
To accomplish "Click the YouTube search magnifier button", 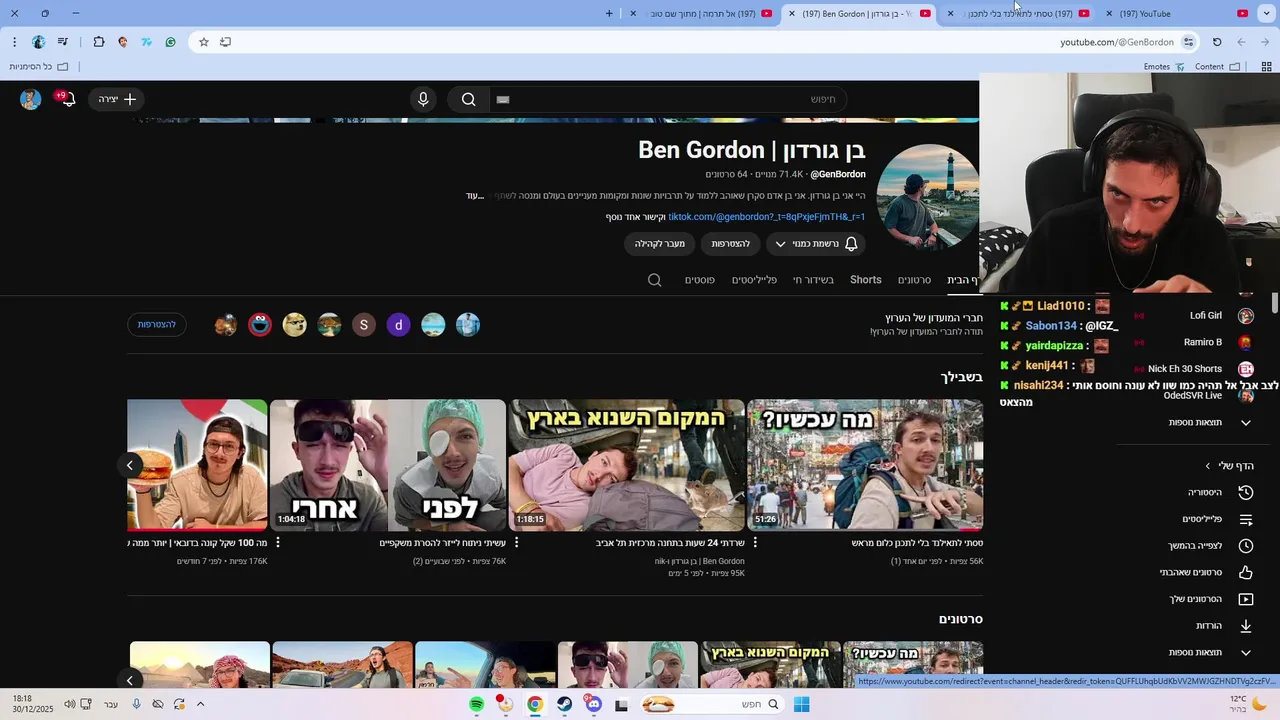I will (468, 99).
